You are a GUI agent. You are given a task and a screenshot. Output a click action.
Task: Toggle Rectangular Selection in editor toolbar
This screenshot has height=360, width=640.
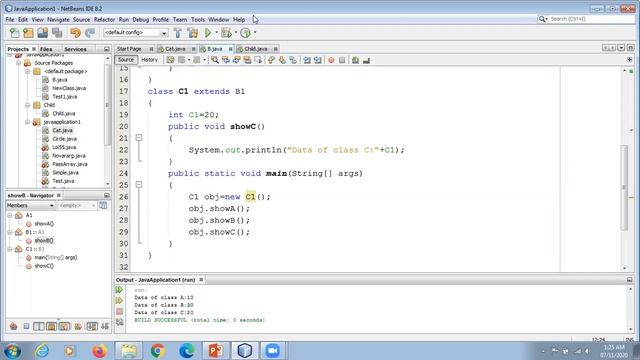coord(258,60)
